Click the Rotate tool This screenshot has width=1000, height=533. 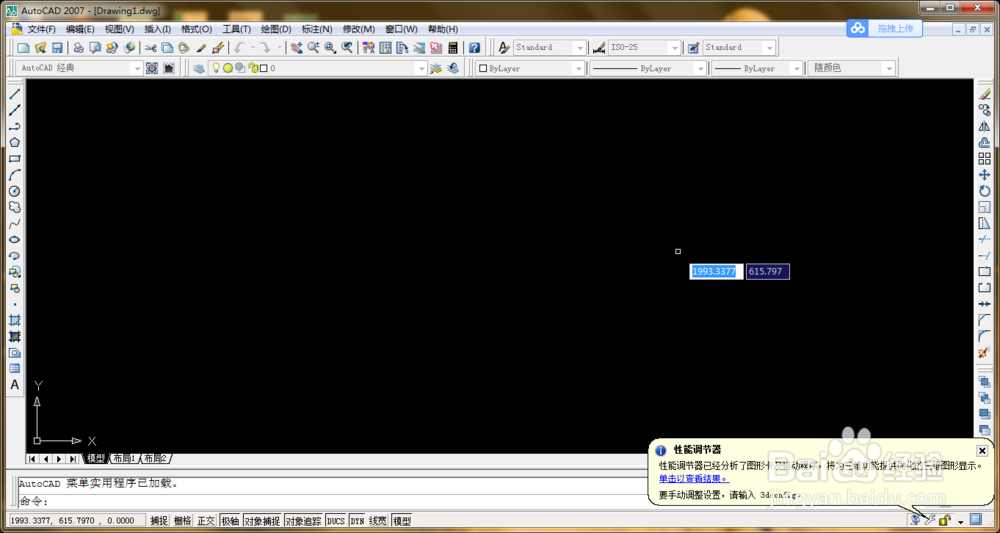(x=984, y=191)
